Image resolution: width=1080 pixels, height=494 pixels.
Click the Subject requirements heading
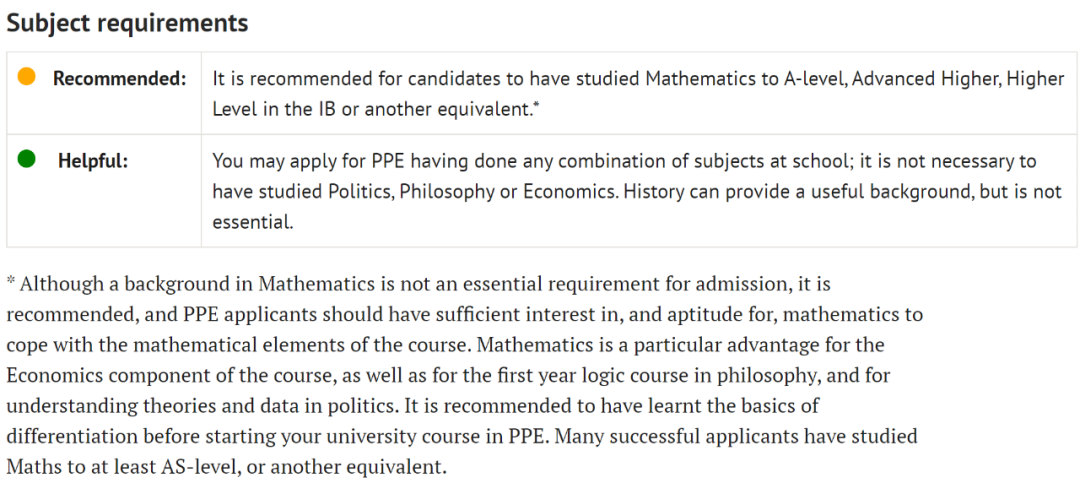tap(127, 23)
